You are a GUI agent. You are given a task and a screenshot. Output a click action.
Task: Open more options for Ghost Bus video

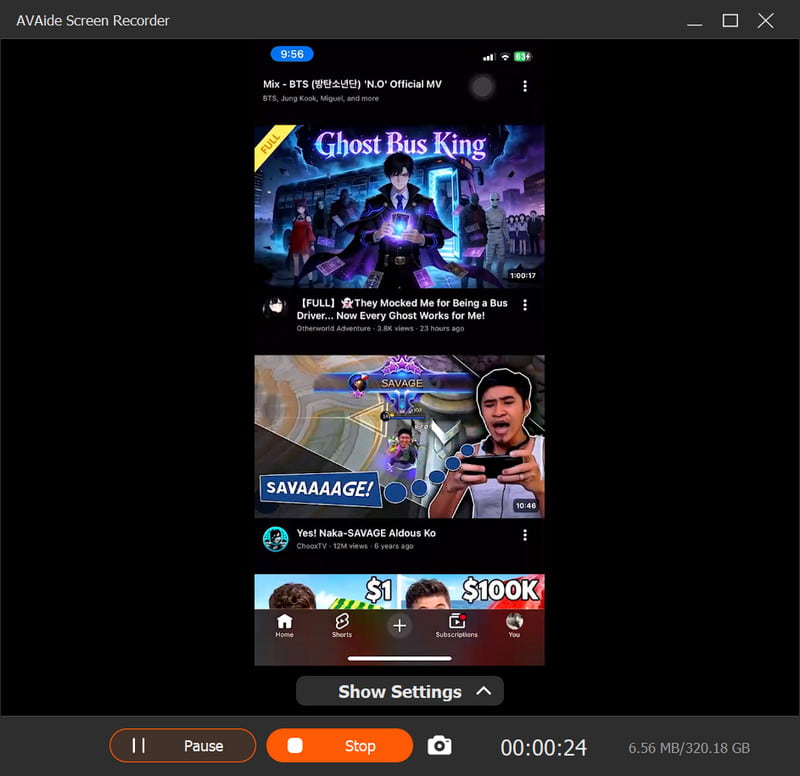point(525,305)
